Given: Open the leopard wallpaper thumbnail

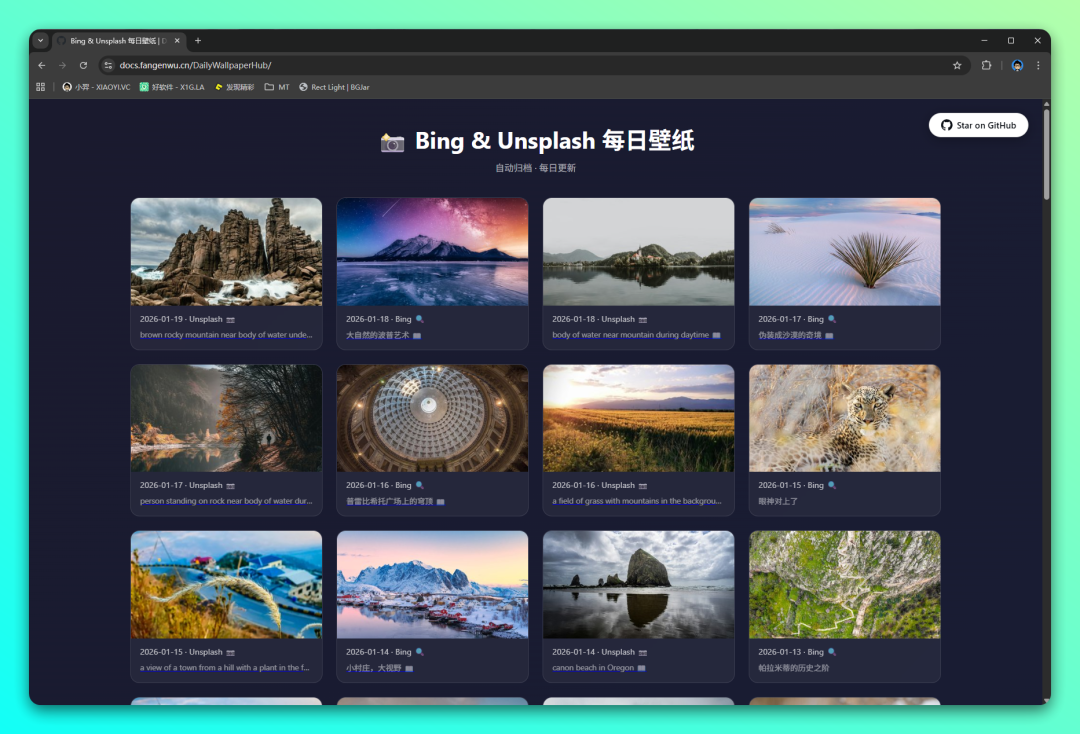Looking at the screenshot, I should [844, 418].
